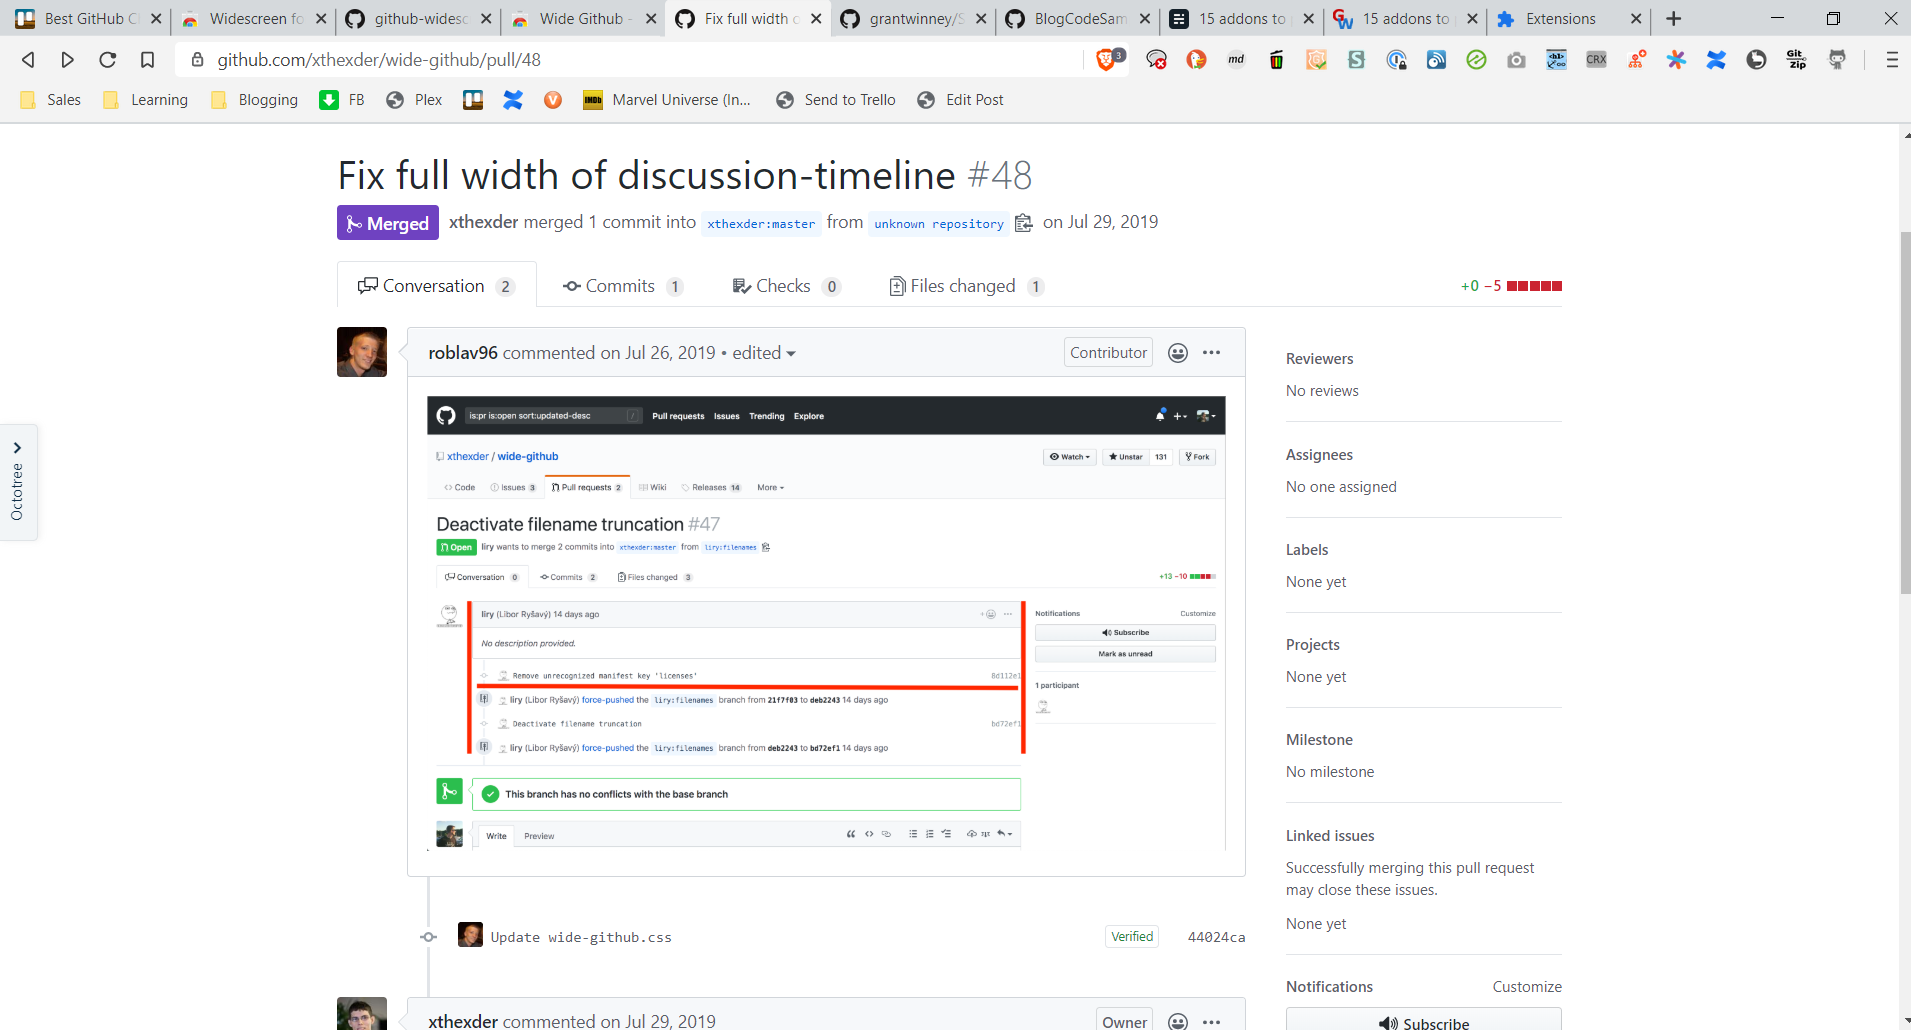This screenshot has height=1030, width=1911.
Task: Switch to the Commits tab
Action: point(622,286)
